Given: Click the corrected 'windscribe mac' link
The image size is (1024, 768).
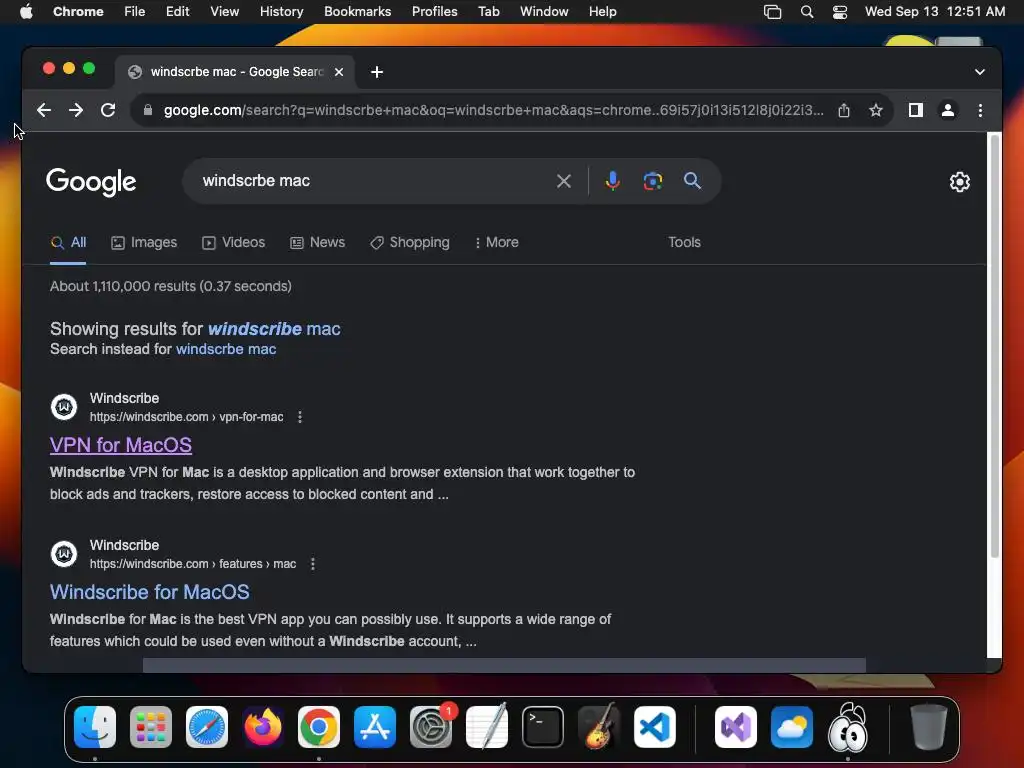Looking at the screenshot, I should coord(274,328).
